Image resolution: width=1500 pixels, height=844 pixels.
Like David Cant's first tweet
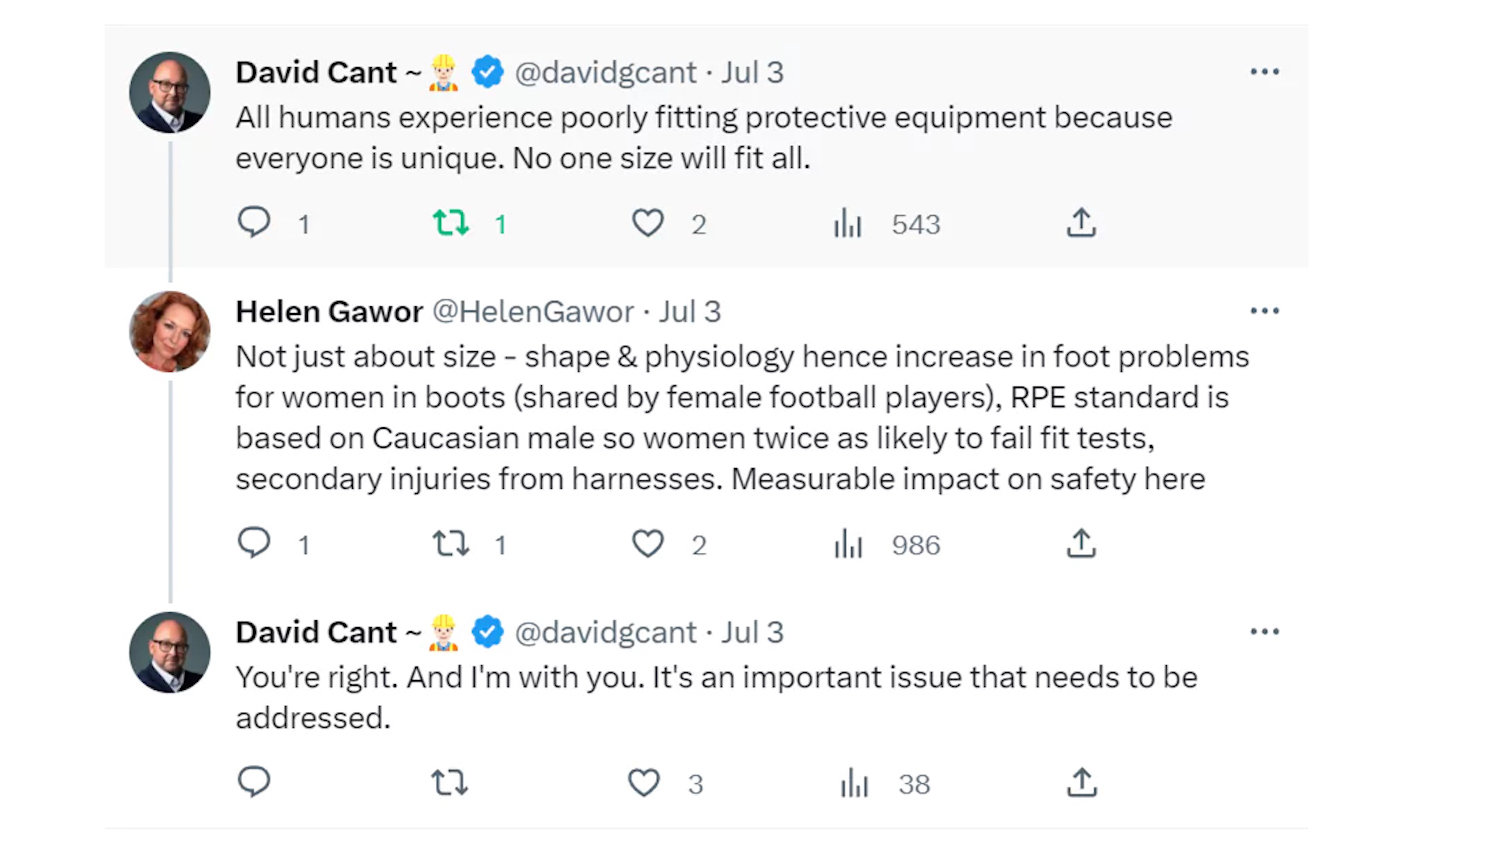point(648,222)
